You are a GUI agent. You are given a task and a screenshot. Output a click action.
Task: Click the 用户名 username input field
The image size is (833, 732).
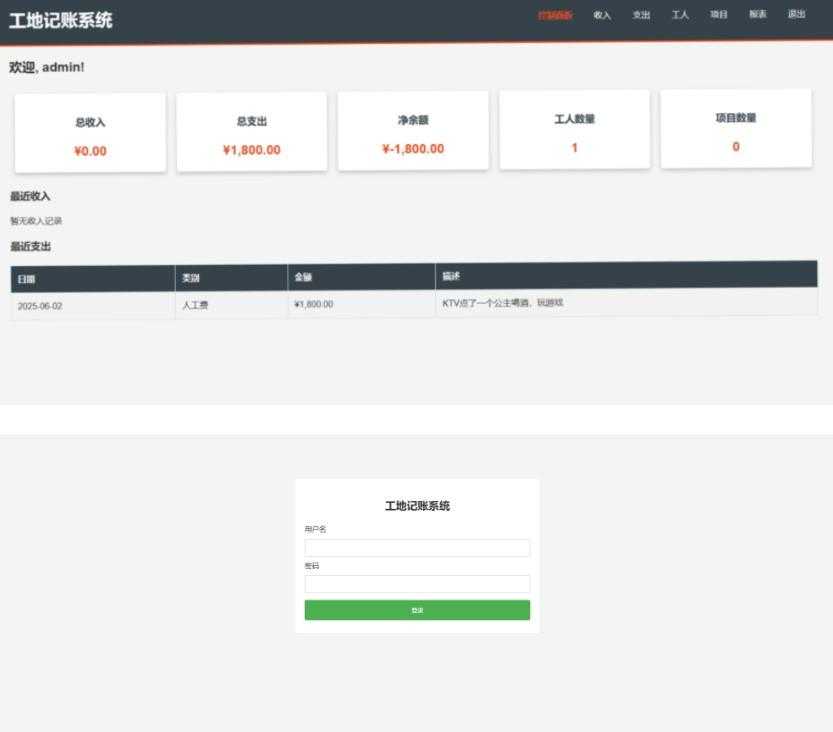tap(417, 547)
